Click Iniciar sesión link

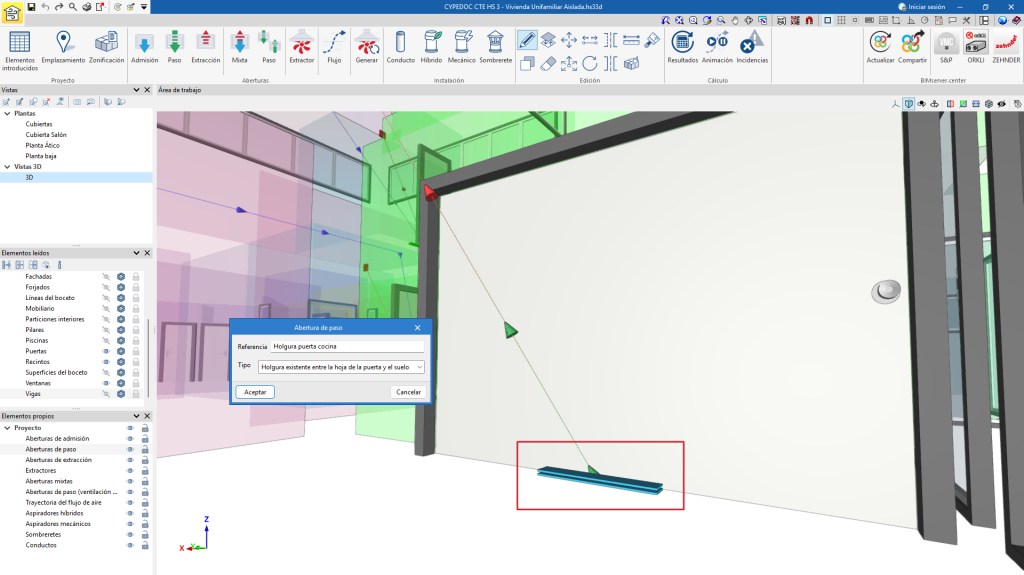[921, 7]
